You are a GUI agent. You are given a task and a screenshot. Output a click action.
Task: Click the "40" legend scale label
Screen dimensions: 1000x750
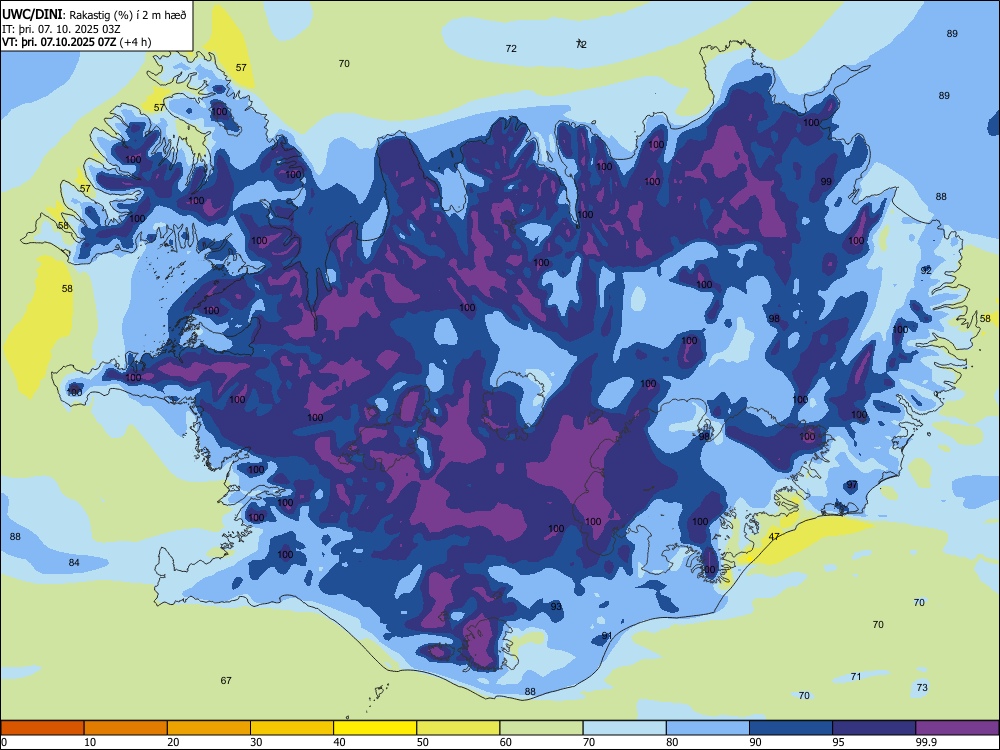click(339, 742)
